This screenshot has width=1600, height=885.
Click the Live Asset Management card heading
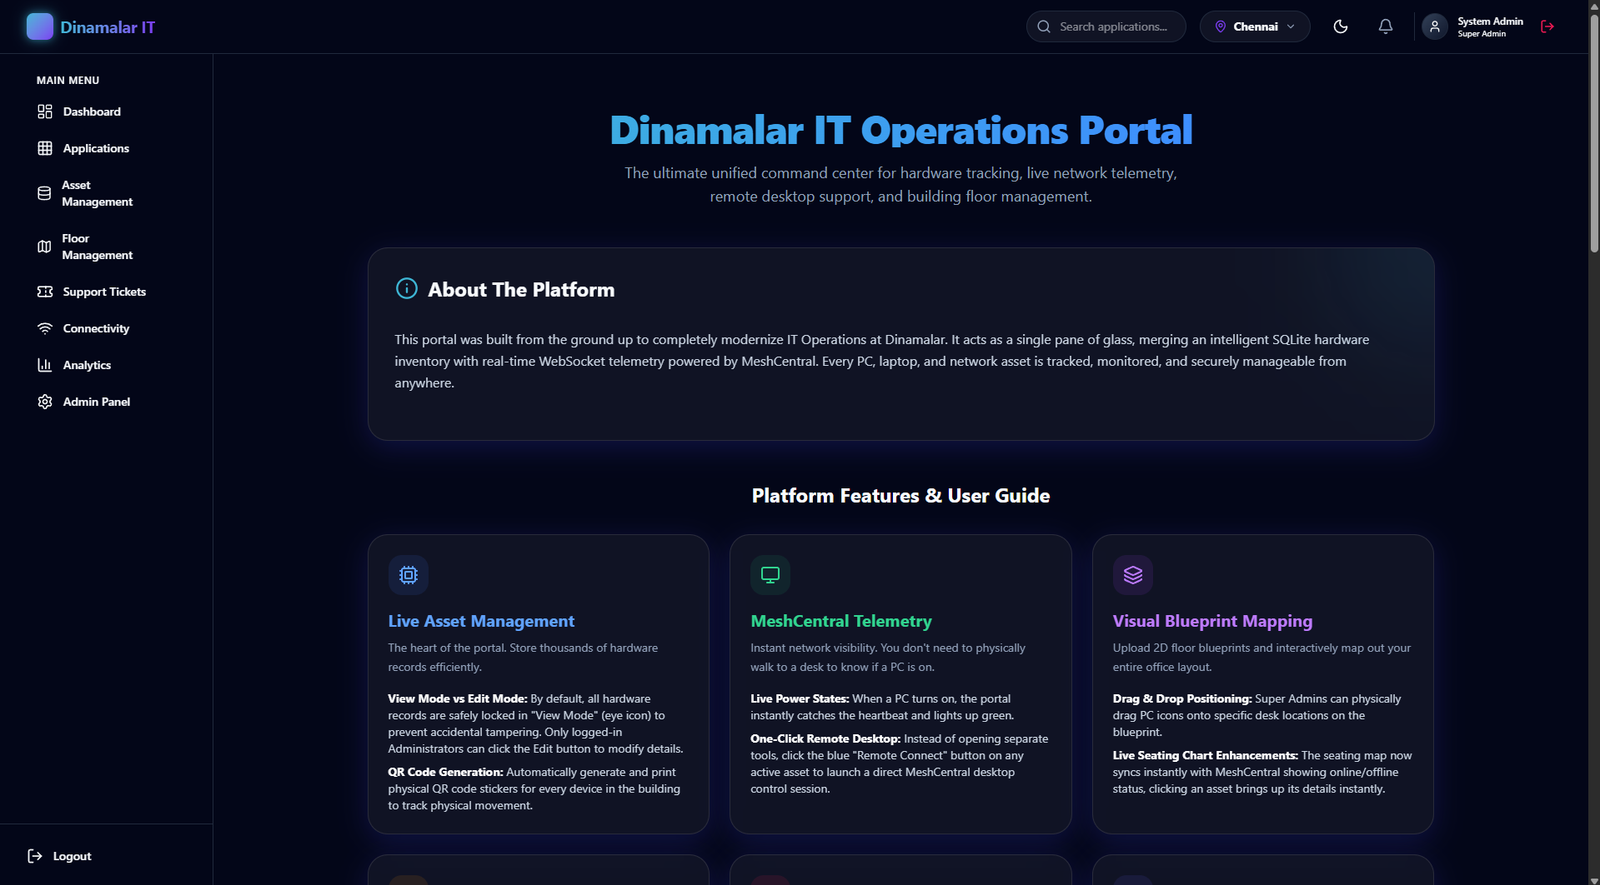click(x=481, y=621)
